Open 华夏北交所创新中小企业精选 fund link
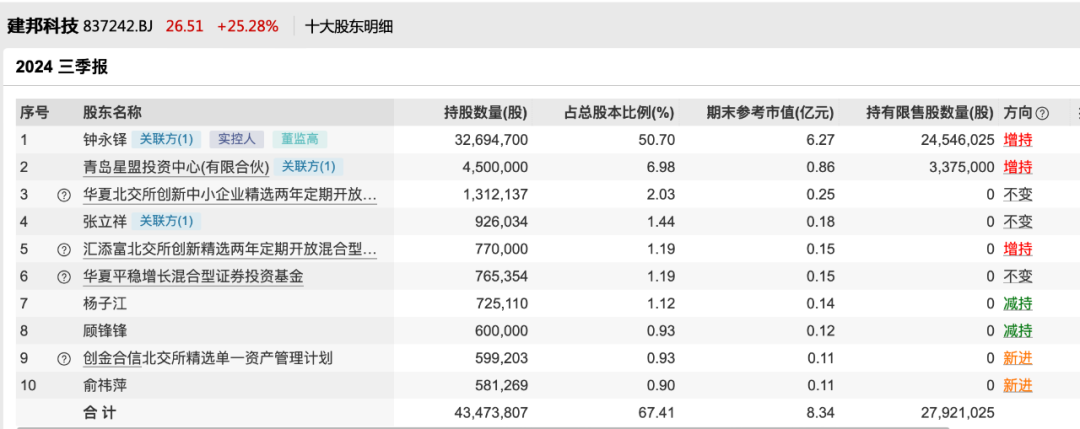The height and width of the screenshot is (429, 1080). [x=230, y=195]
